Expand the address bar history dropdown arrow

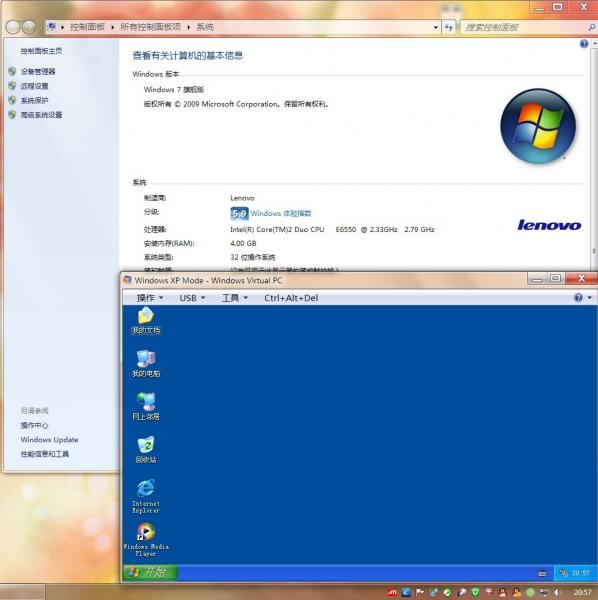pyautogui.click(x=436, y=27)
